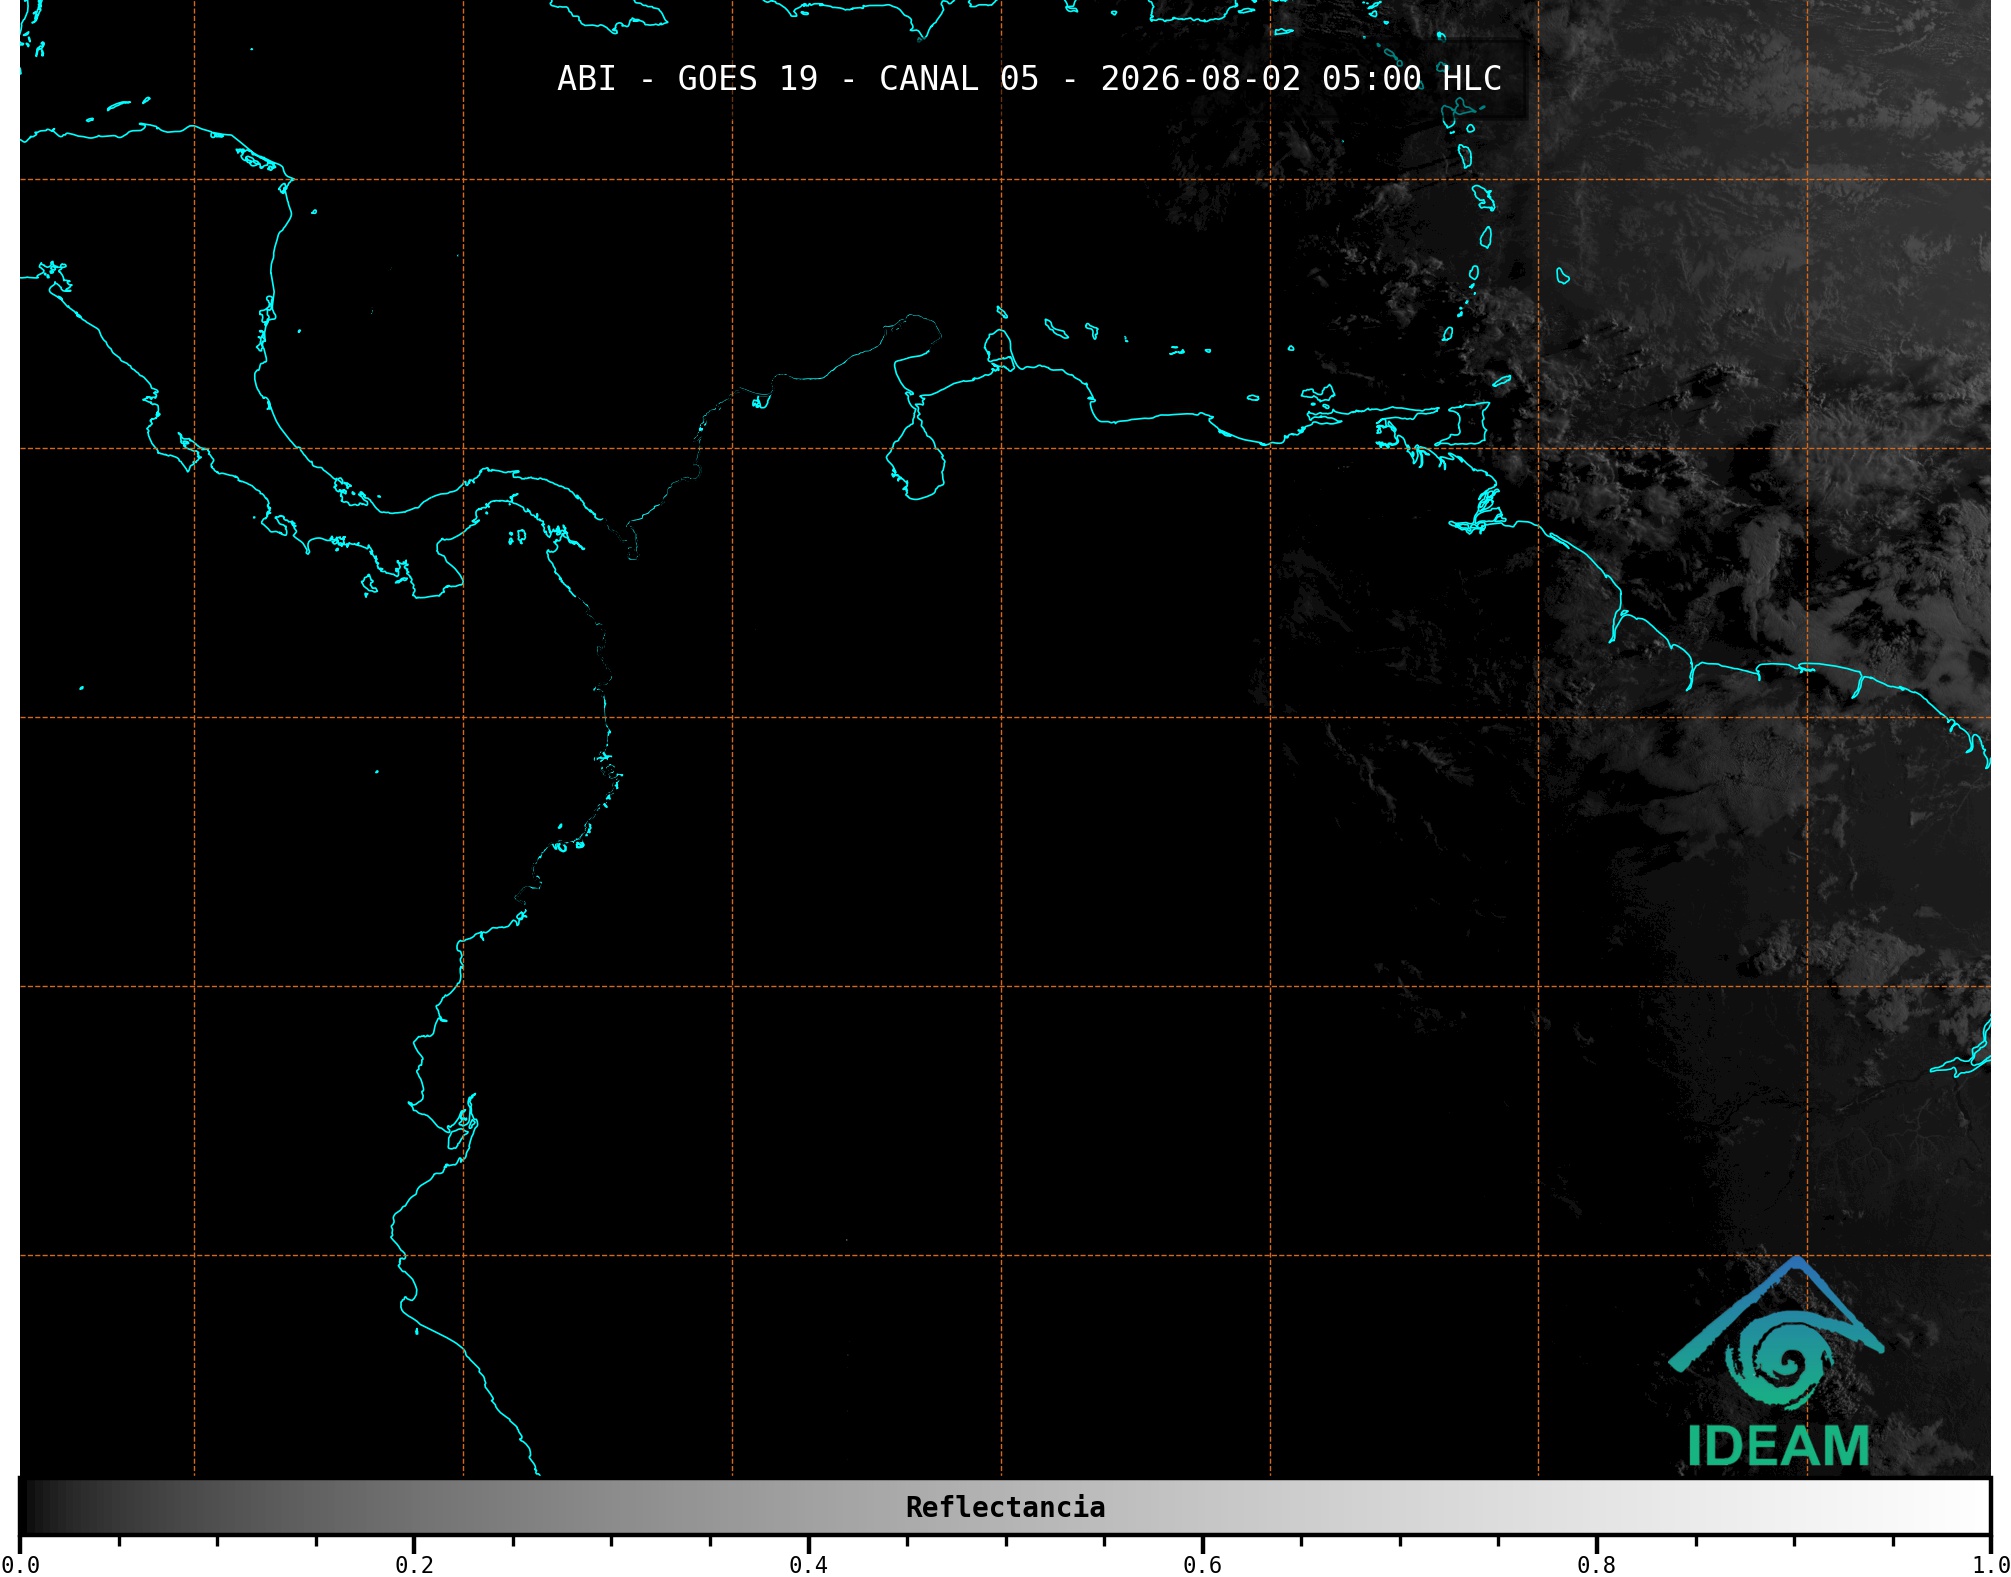Image resolution: width=2011 pixels, height=1577 pixels.
Task: Click the 0.0 tick label on colorbar
Action: click(x=21, y=1565)
